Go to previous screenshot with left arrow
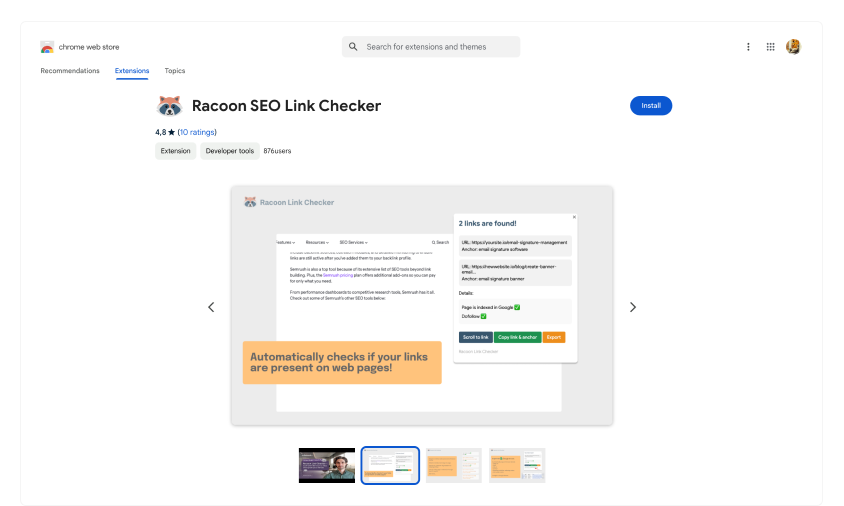844x506 pixels. click(211, 307)
